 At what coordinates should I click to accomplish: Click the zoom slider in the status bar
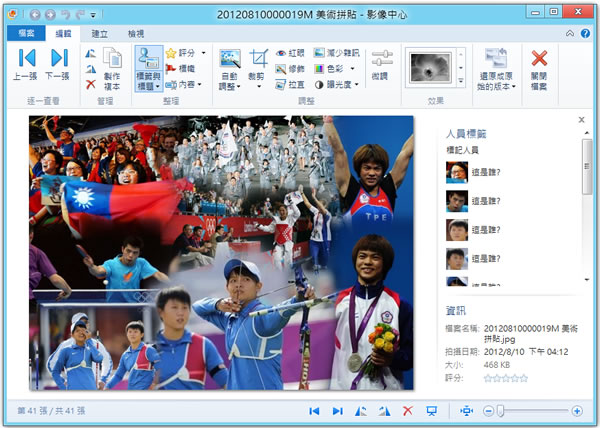[500, 411]
